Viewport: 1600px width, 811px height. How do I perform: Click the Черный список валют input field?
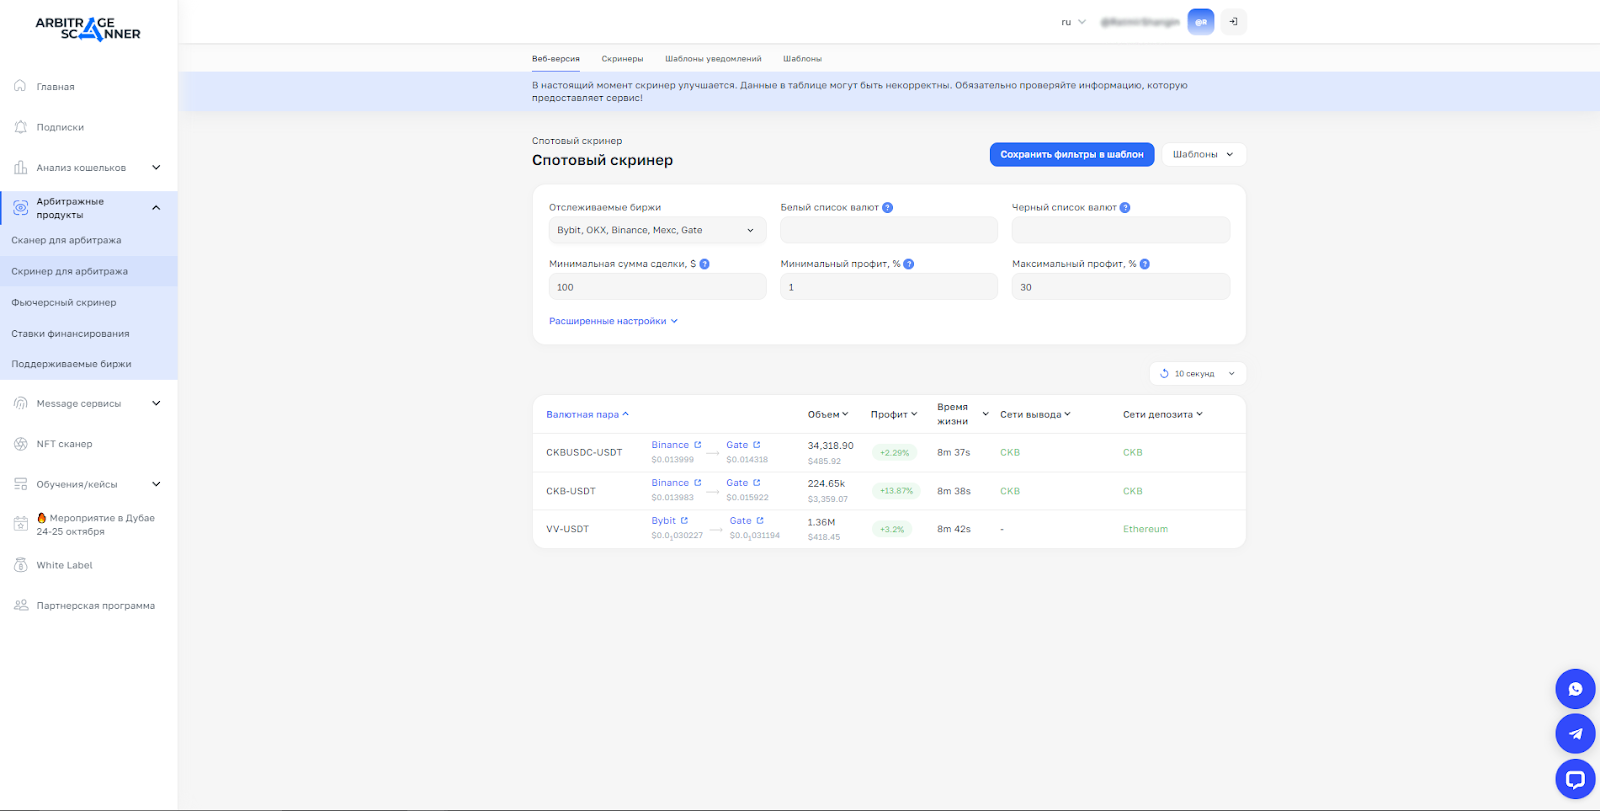click(1121, 230)
